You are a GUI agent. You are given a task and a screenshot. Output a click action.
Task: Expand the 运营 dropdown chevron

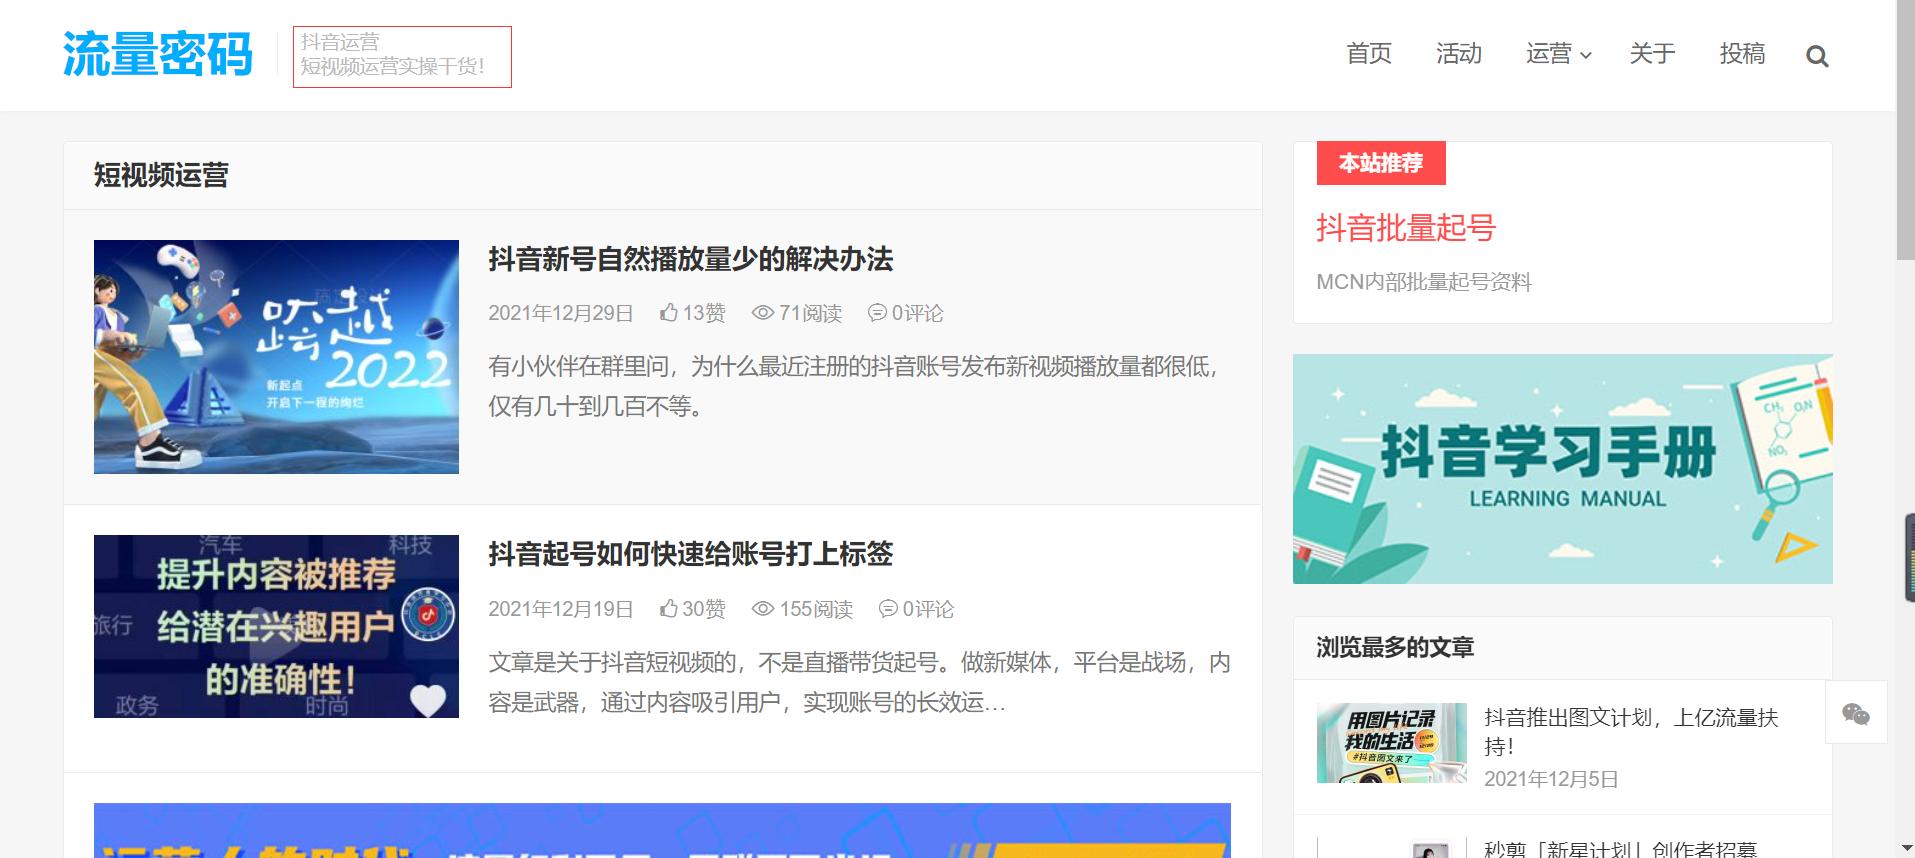point(1585,56)
